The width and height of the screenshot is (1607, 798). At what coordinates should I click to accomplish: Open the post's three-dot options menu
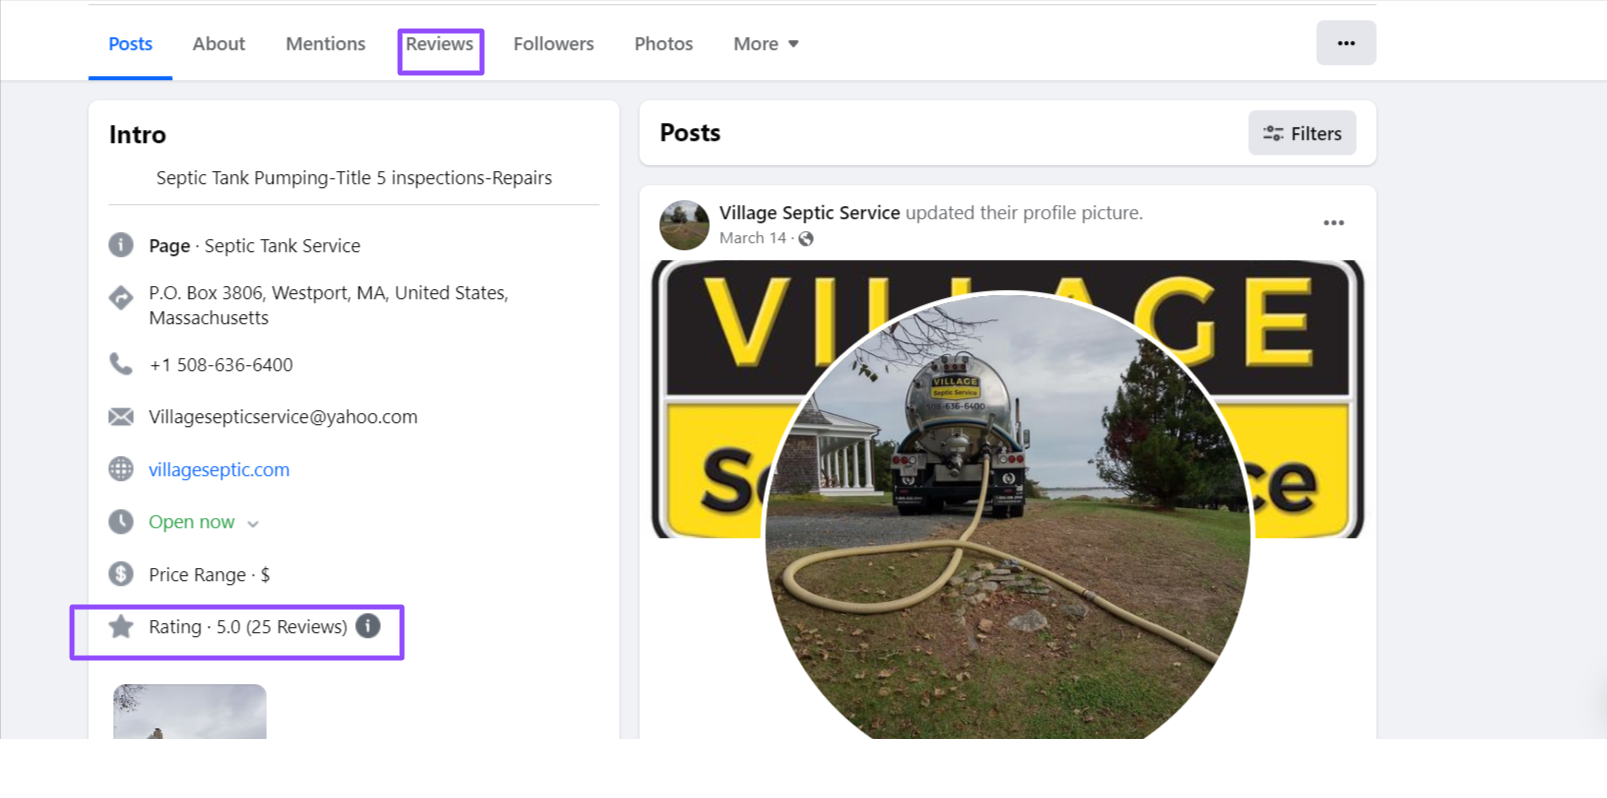(1333, 223)
